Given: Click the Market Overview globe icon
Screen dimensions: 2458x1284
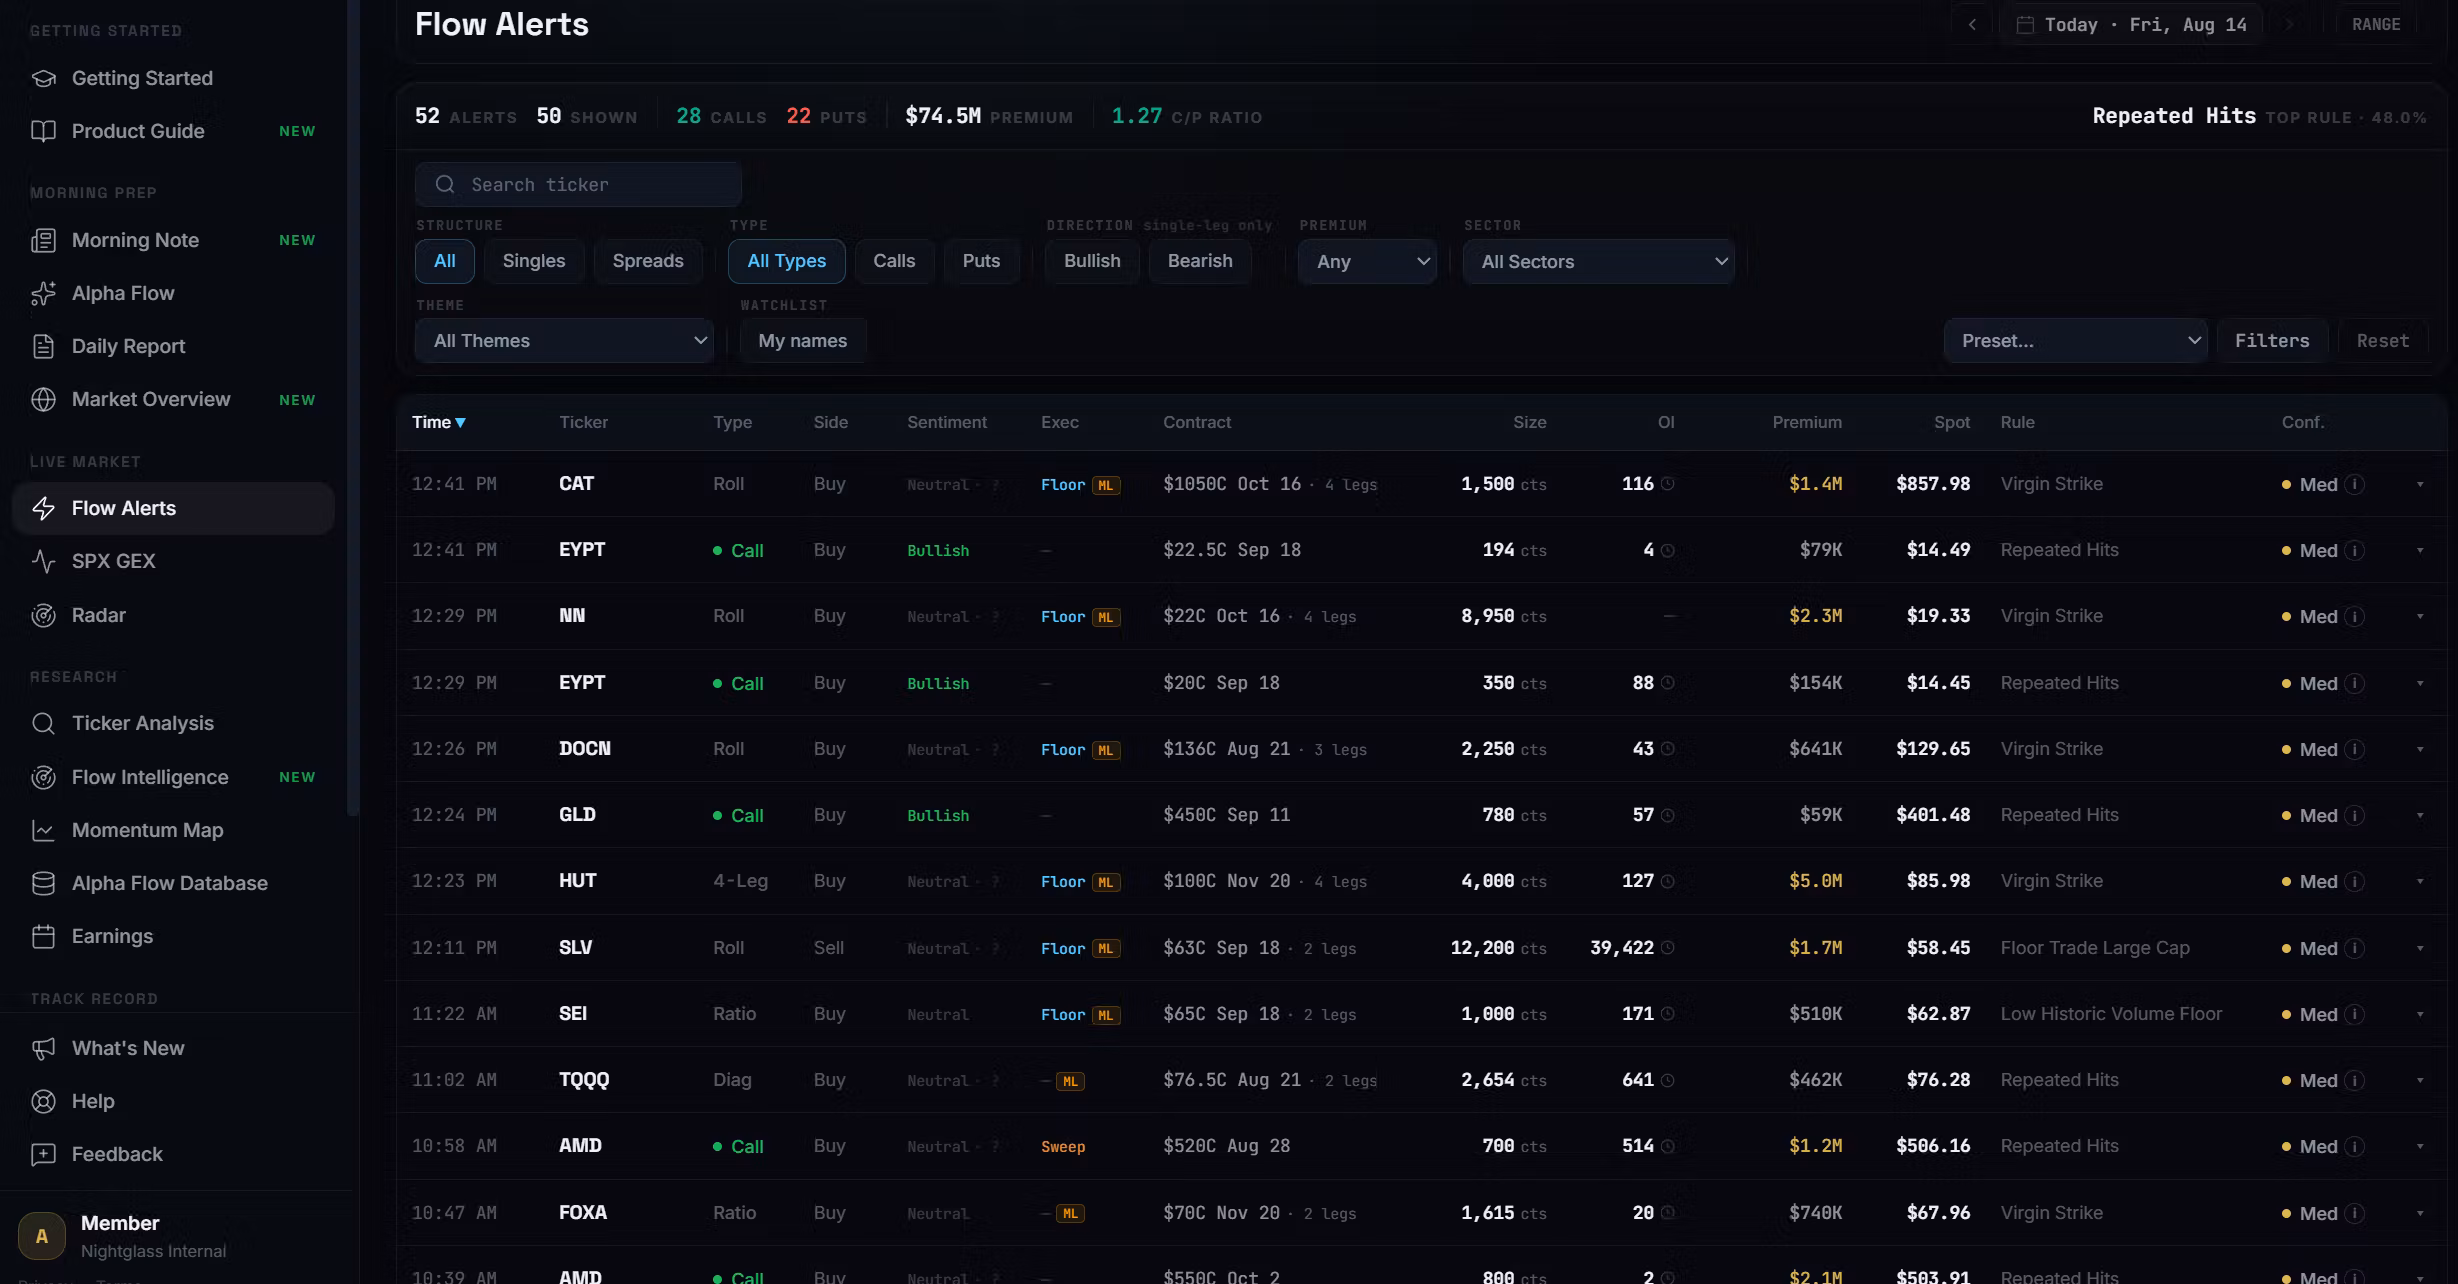Looking at the screenshot, I should click(43, 399).
